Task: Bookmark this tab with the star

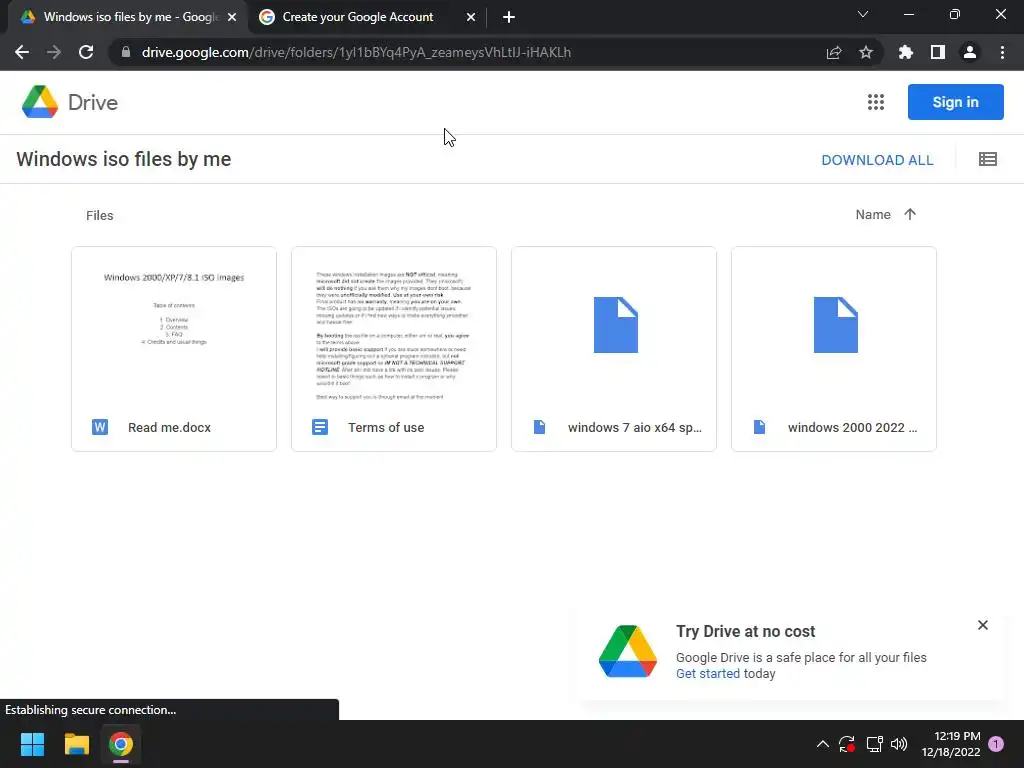Action: click(866, 52)
